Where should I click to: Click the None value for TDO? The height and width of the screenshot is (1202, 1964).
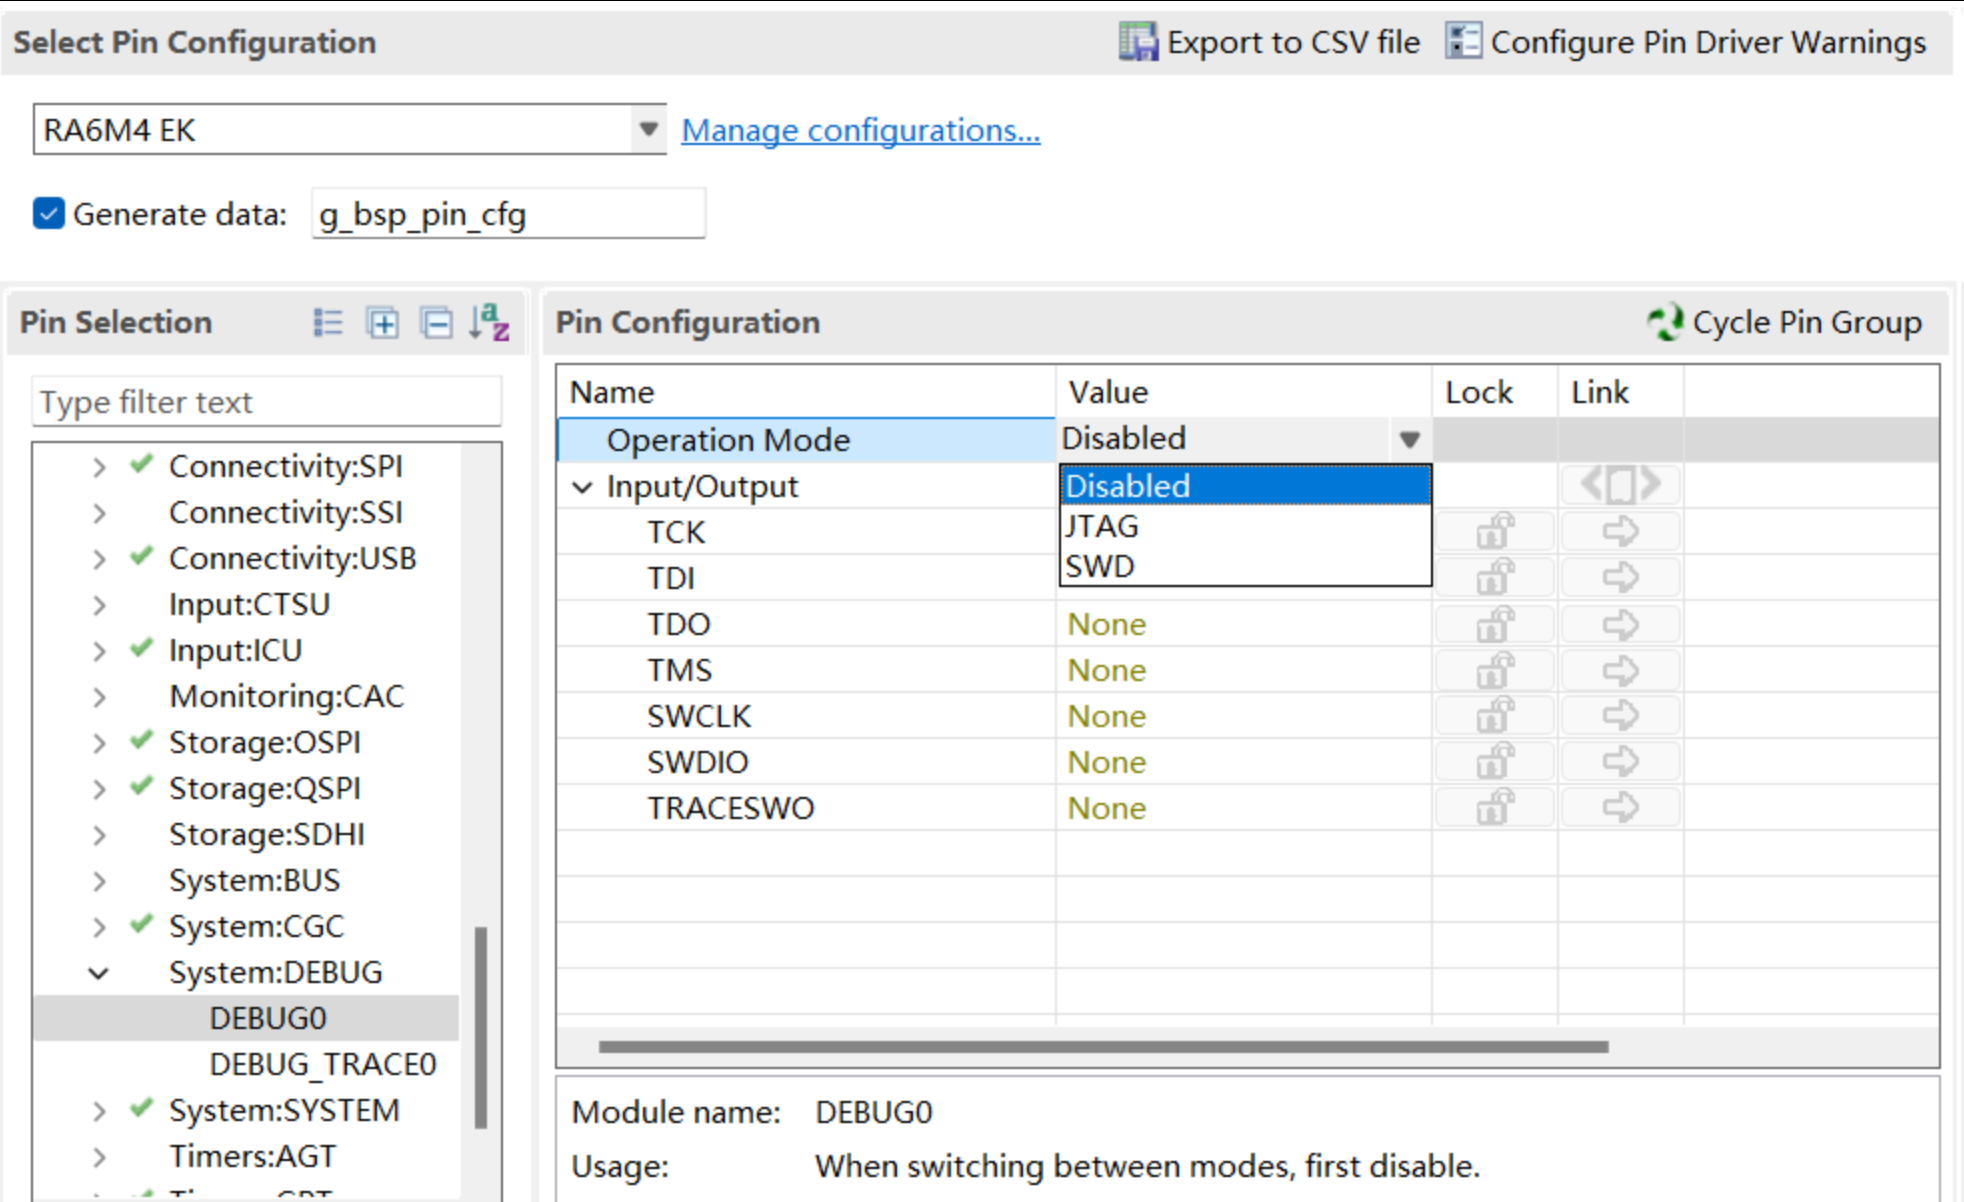(x=1106, y=624)
